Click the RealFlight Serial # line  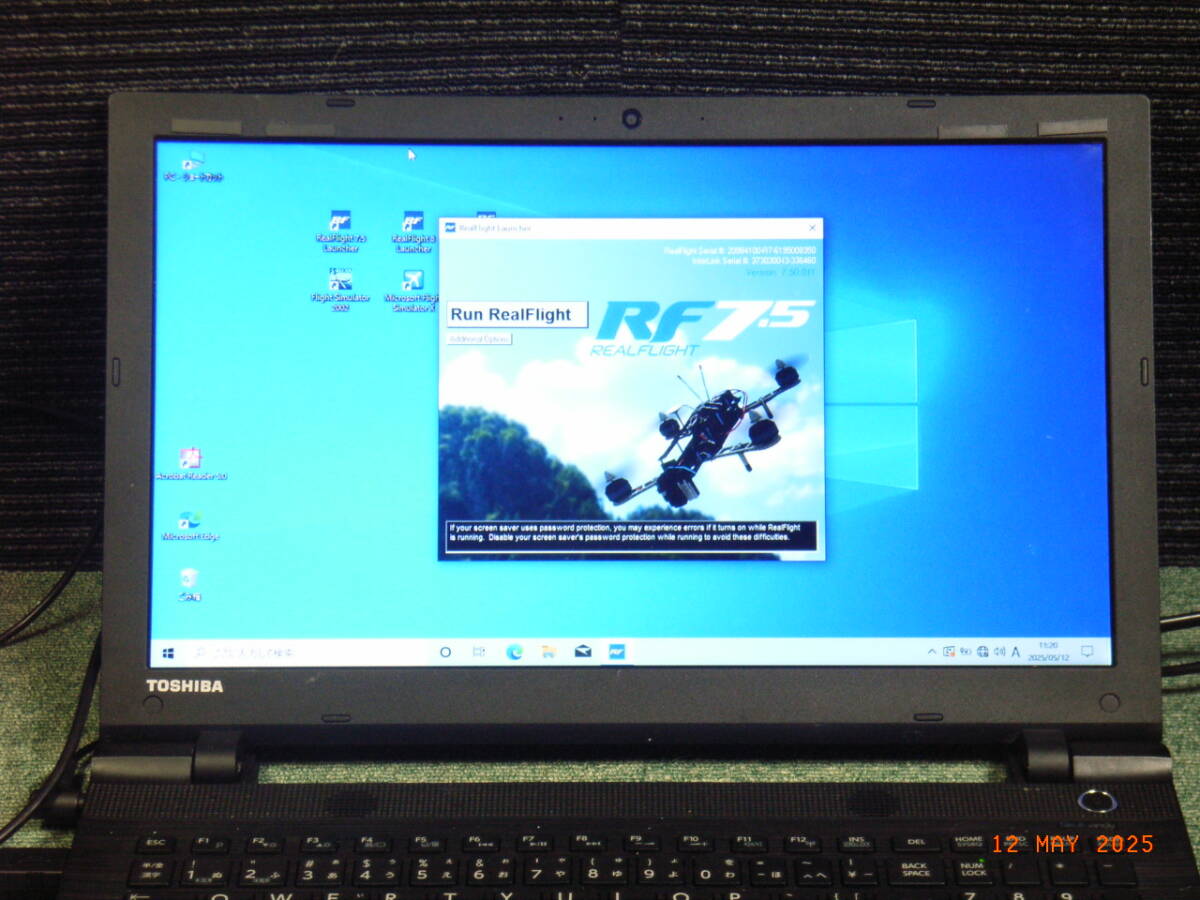pos(740,250)
